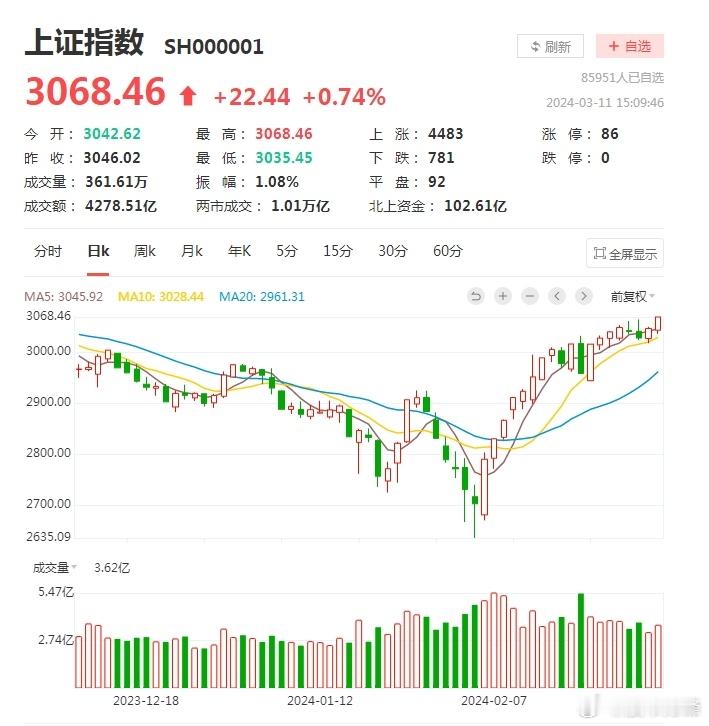Click the 上涨 count 4483
Image resolution: width=709 pixels, height=726 pixels.
pos(445,134)
